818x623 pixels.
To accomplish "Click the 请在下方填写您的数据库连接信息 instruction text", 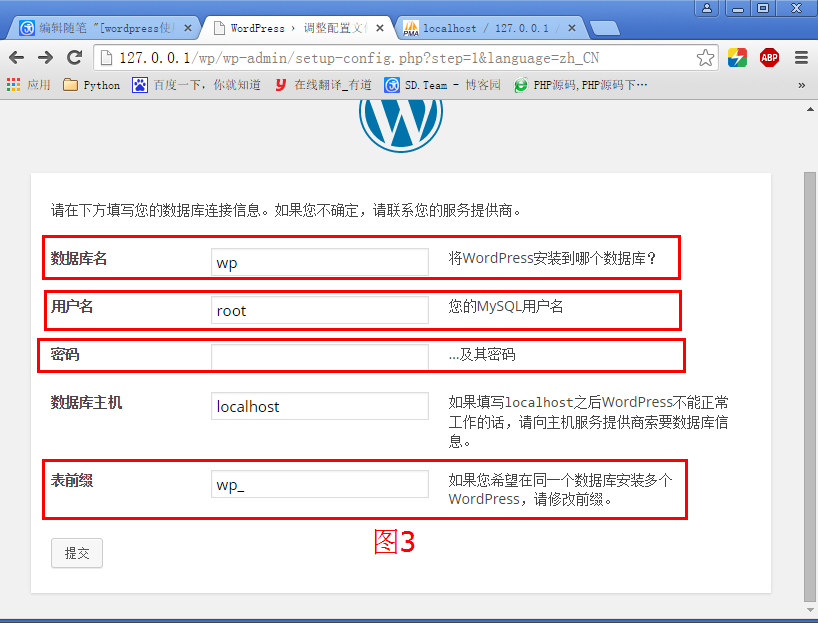I will click(286, 210).
